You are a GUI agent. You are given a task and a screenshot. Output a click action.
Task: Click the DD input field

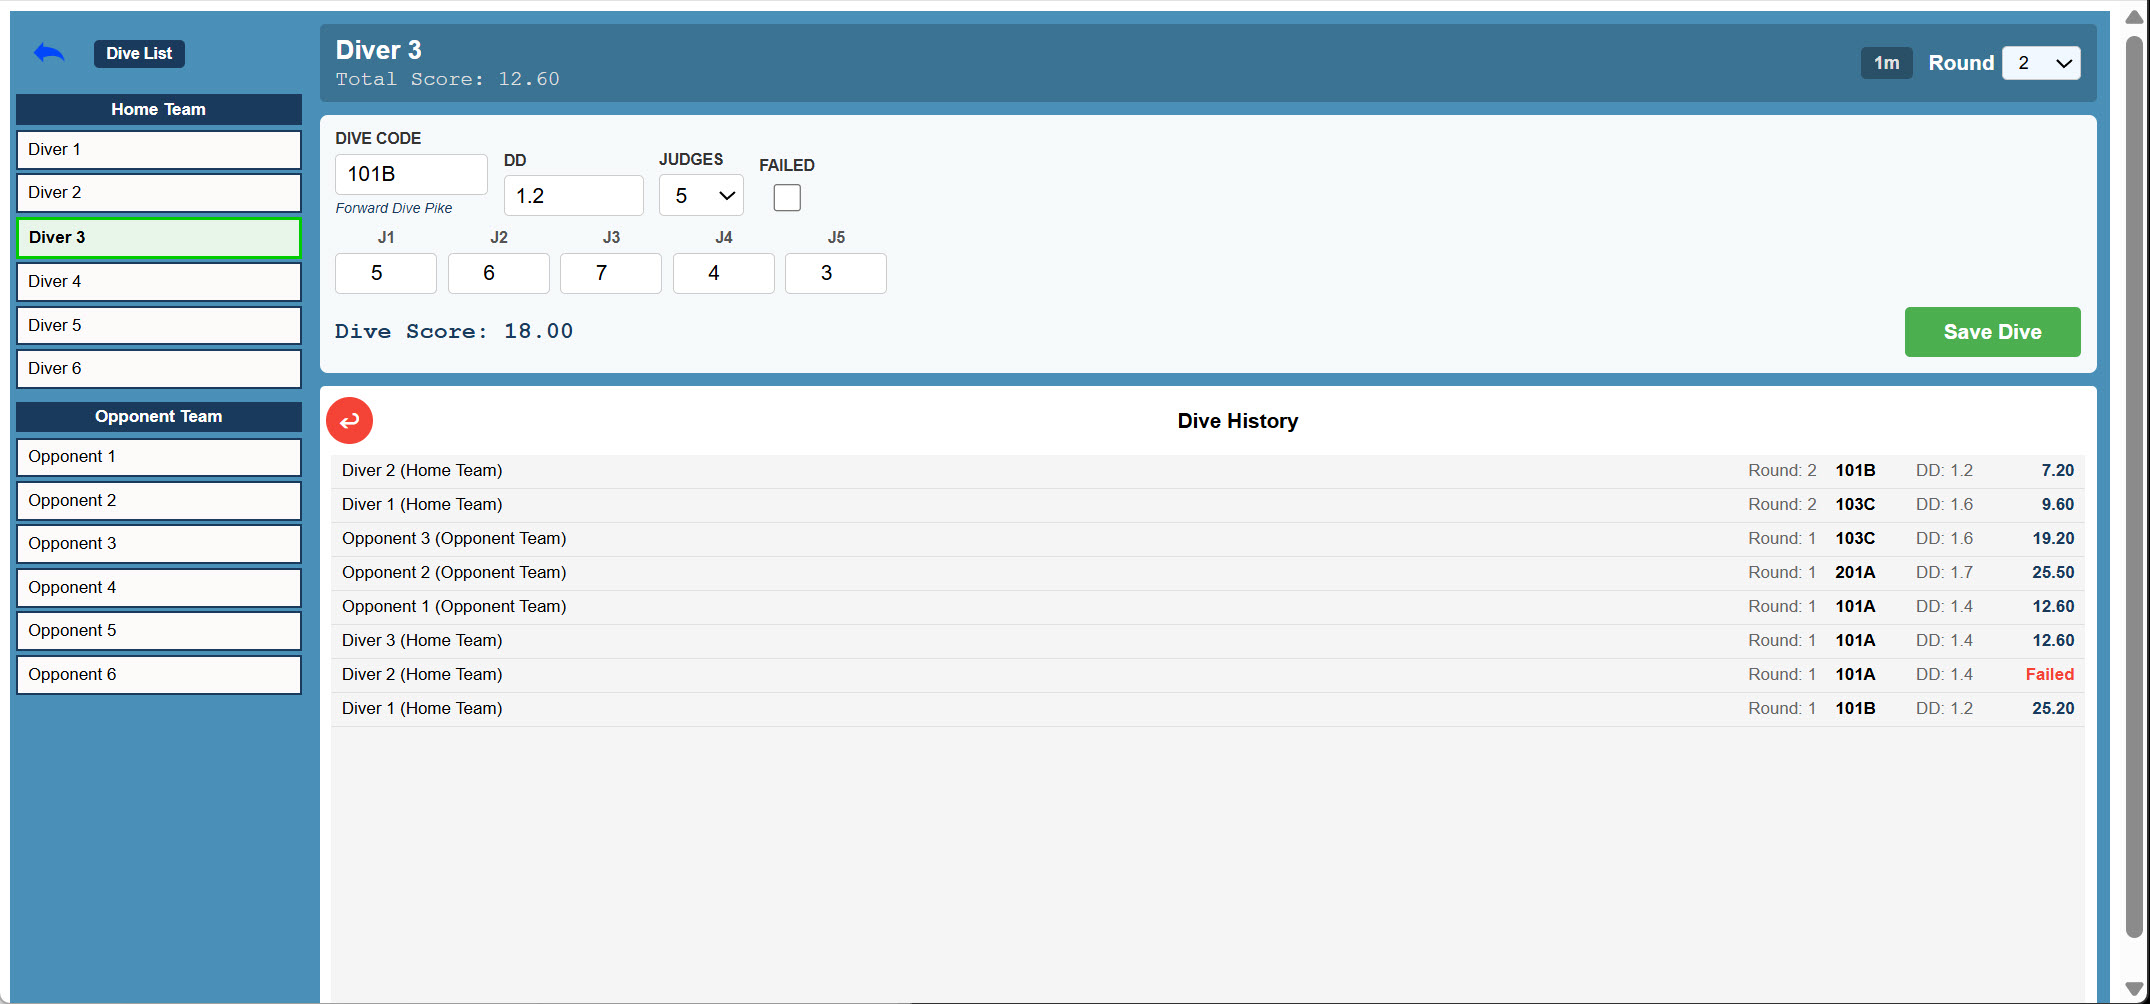coord(573,196)
